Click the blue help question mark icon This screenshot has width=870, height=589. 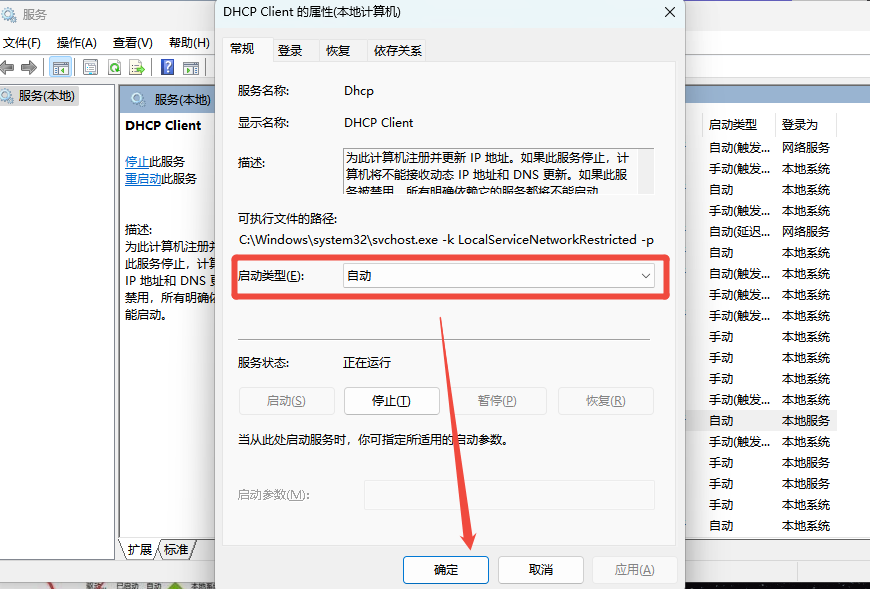click(167, 67)
